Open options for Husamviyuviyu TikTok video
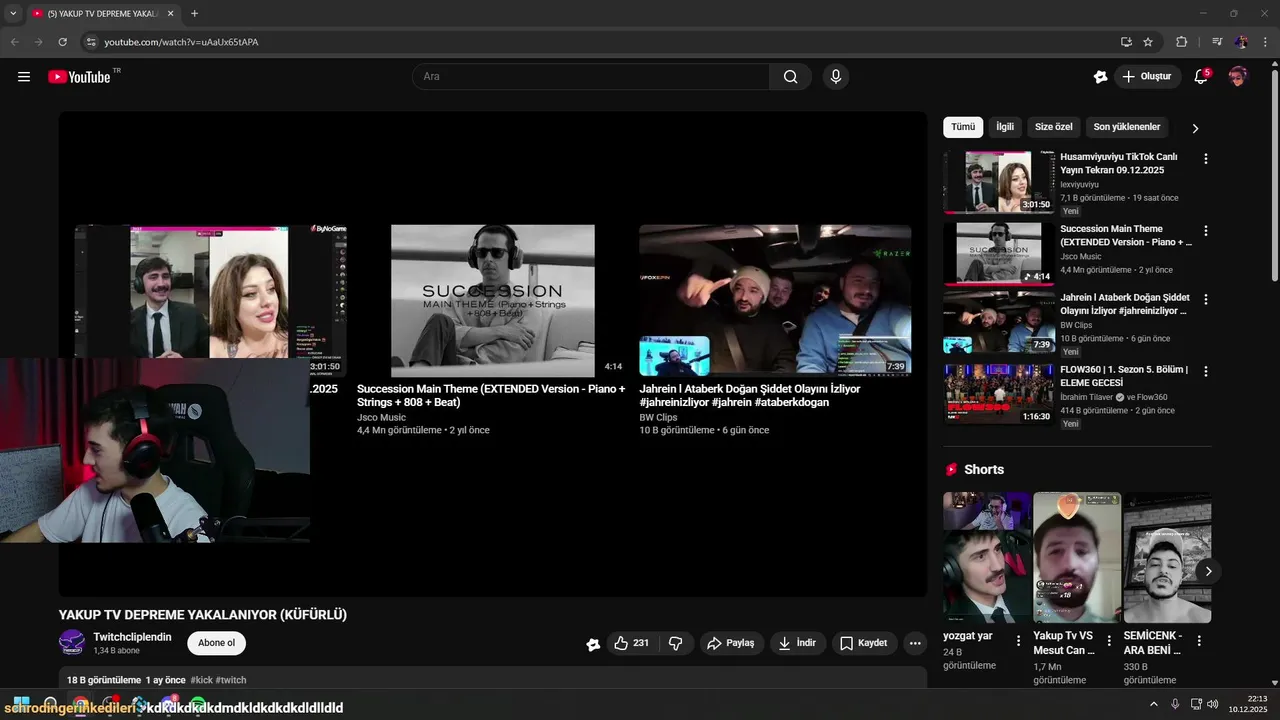This screenshot has height=720, width=1280. coord(1206,159)
